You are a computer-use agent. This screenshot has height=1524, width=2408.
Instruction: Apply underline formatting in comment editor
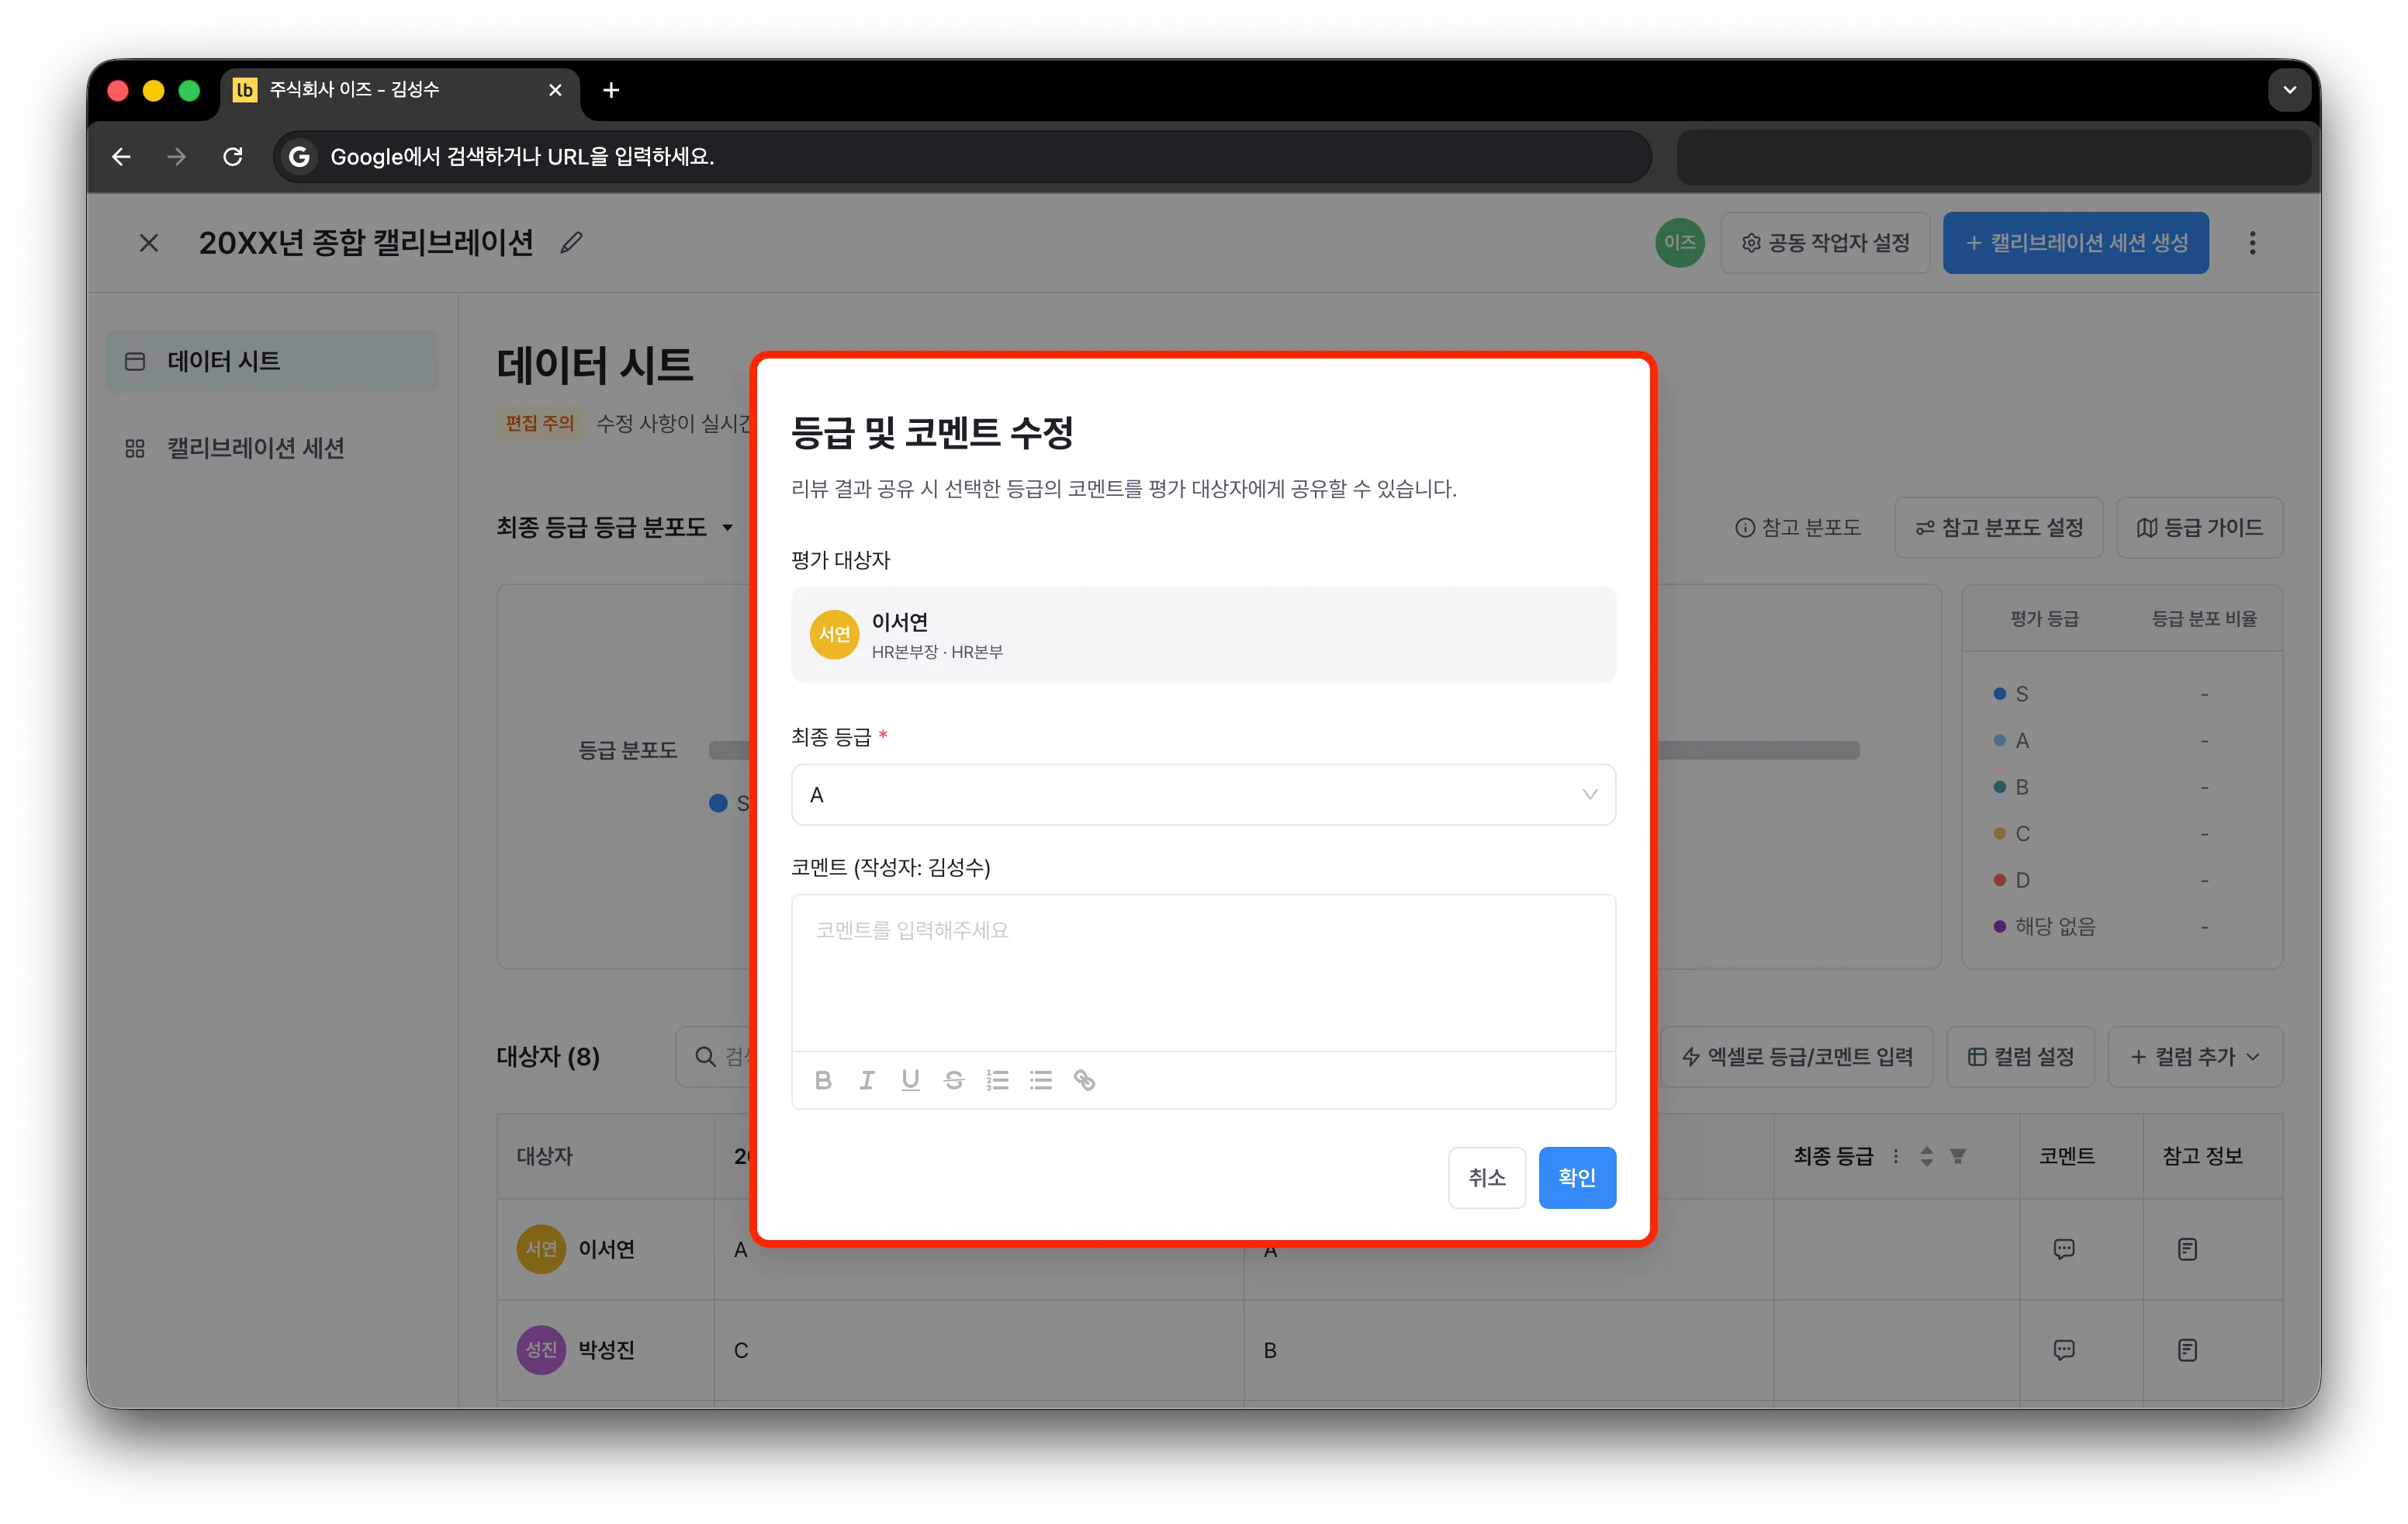[x=910, y=1080]
